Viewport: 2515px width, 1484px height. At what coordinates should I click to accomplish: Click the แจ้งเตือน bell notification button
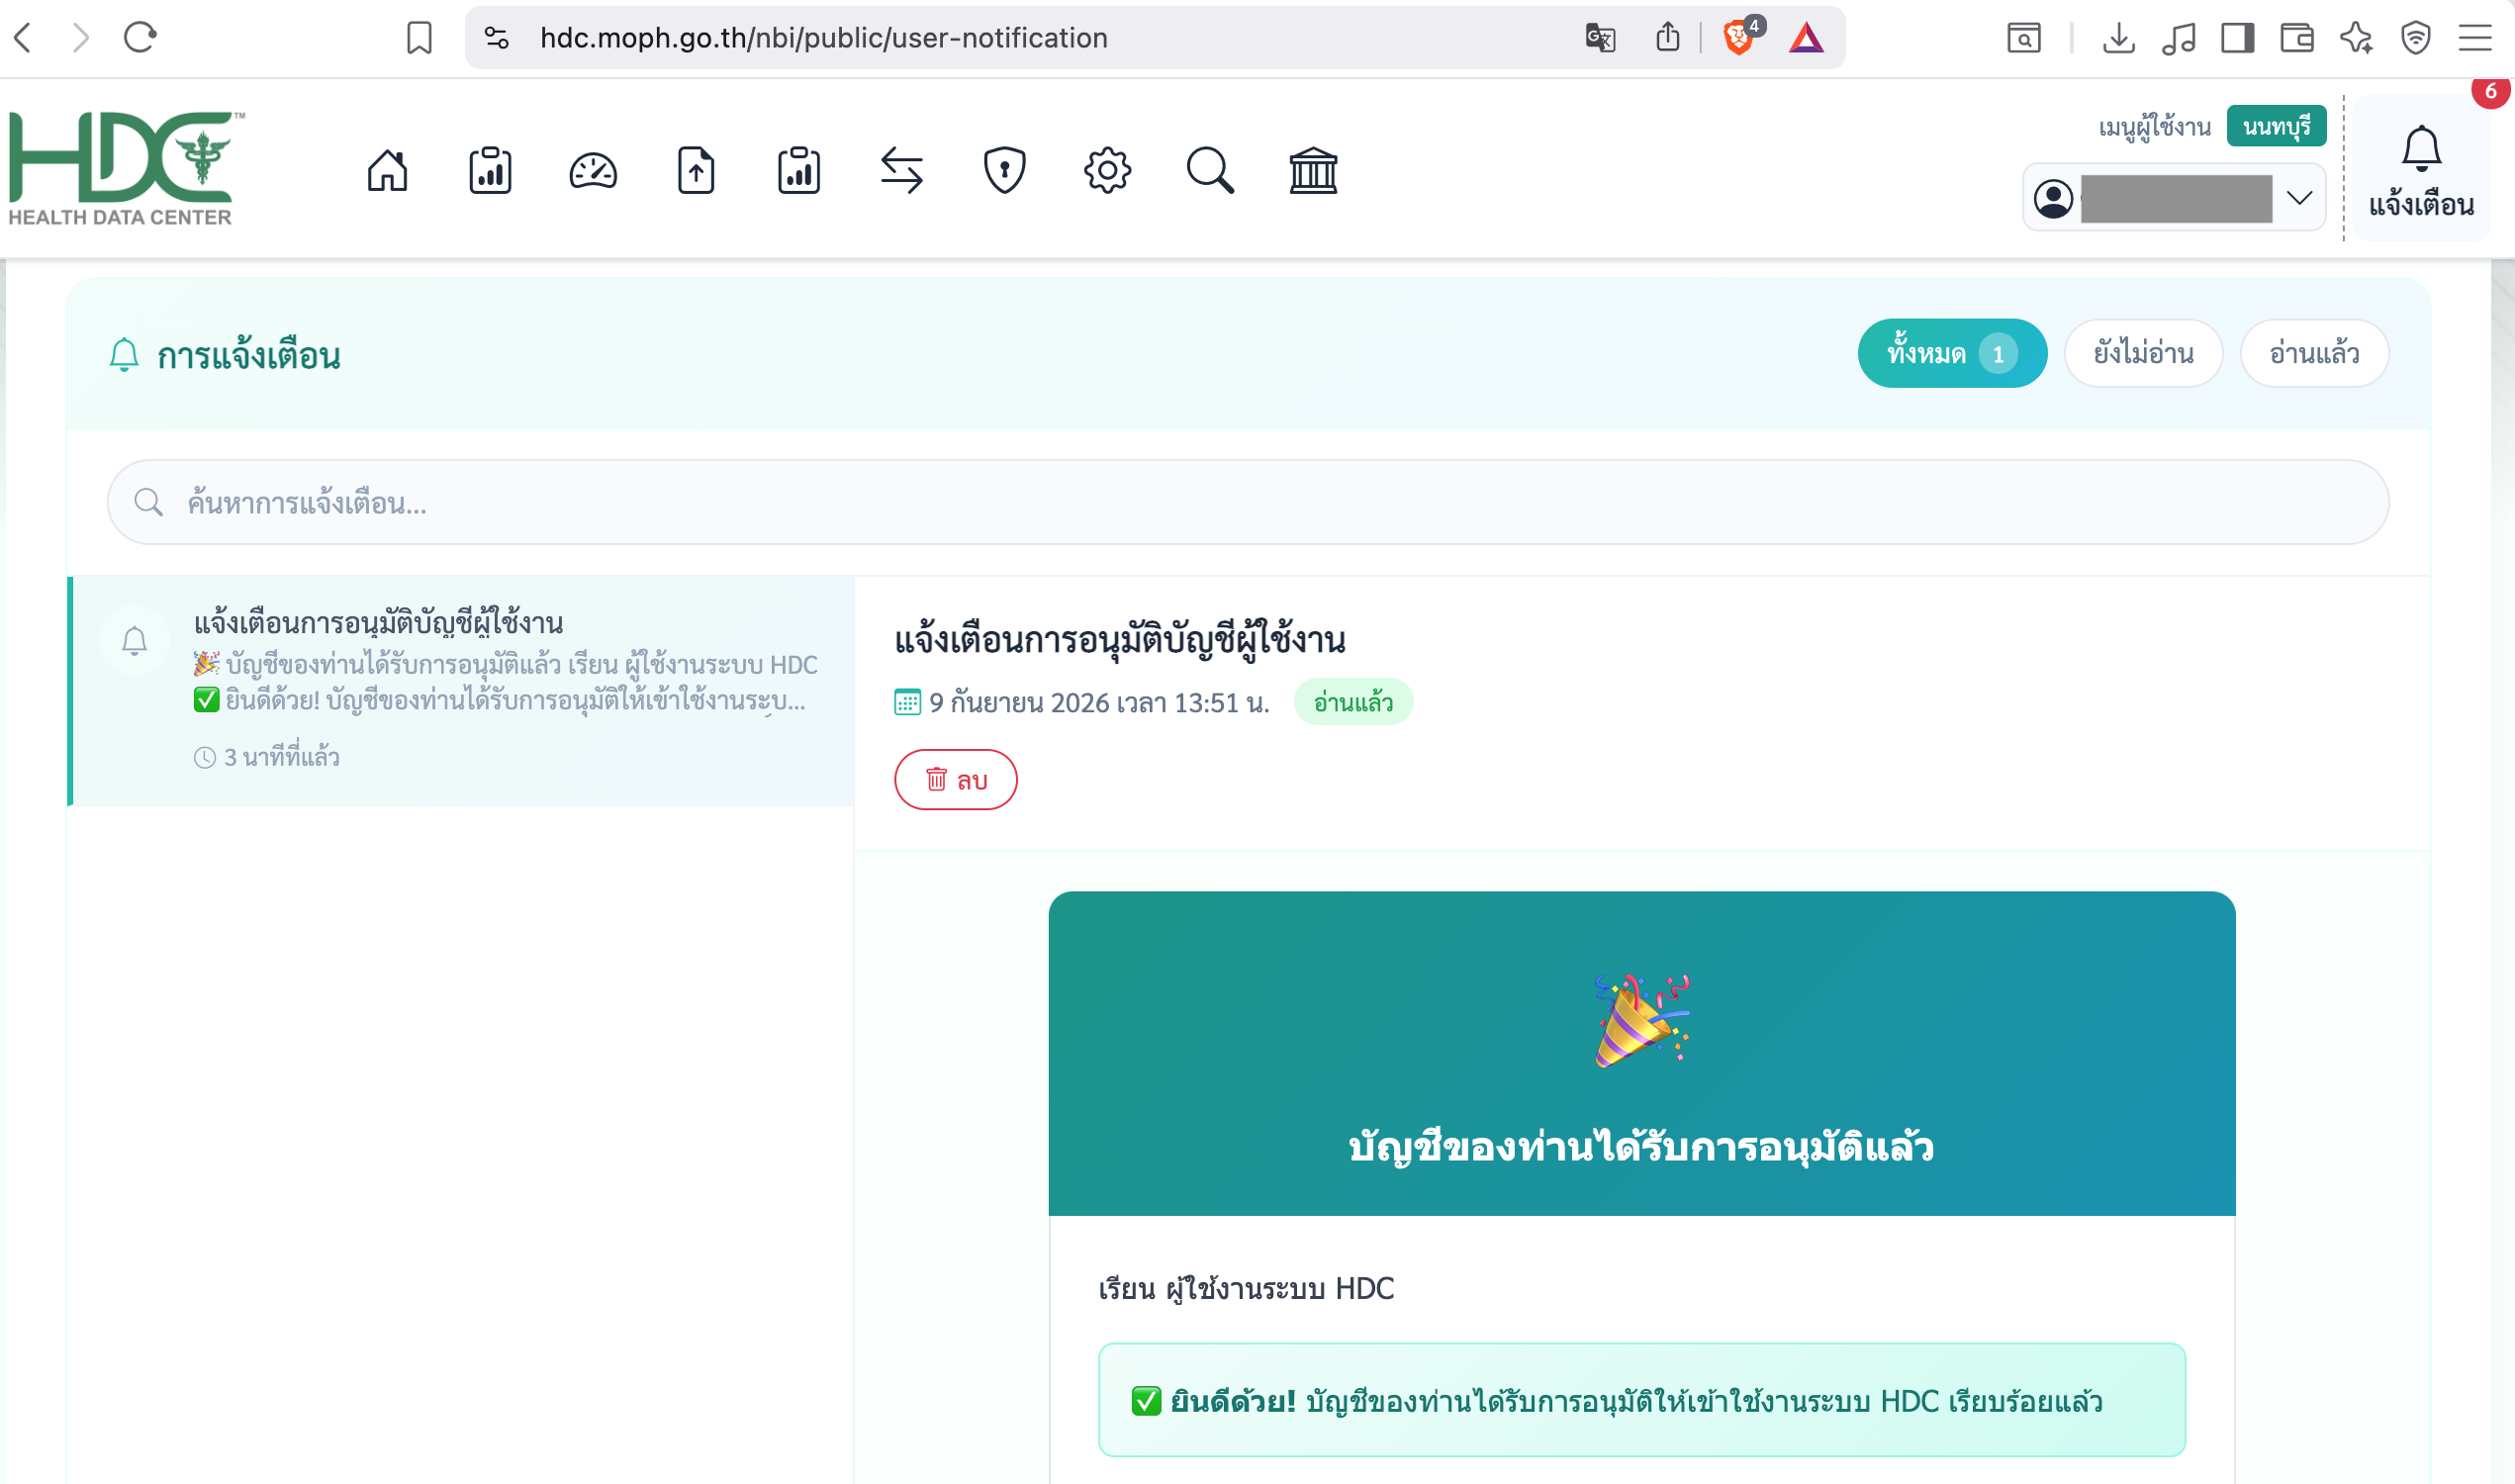(2421, 171)
